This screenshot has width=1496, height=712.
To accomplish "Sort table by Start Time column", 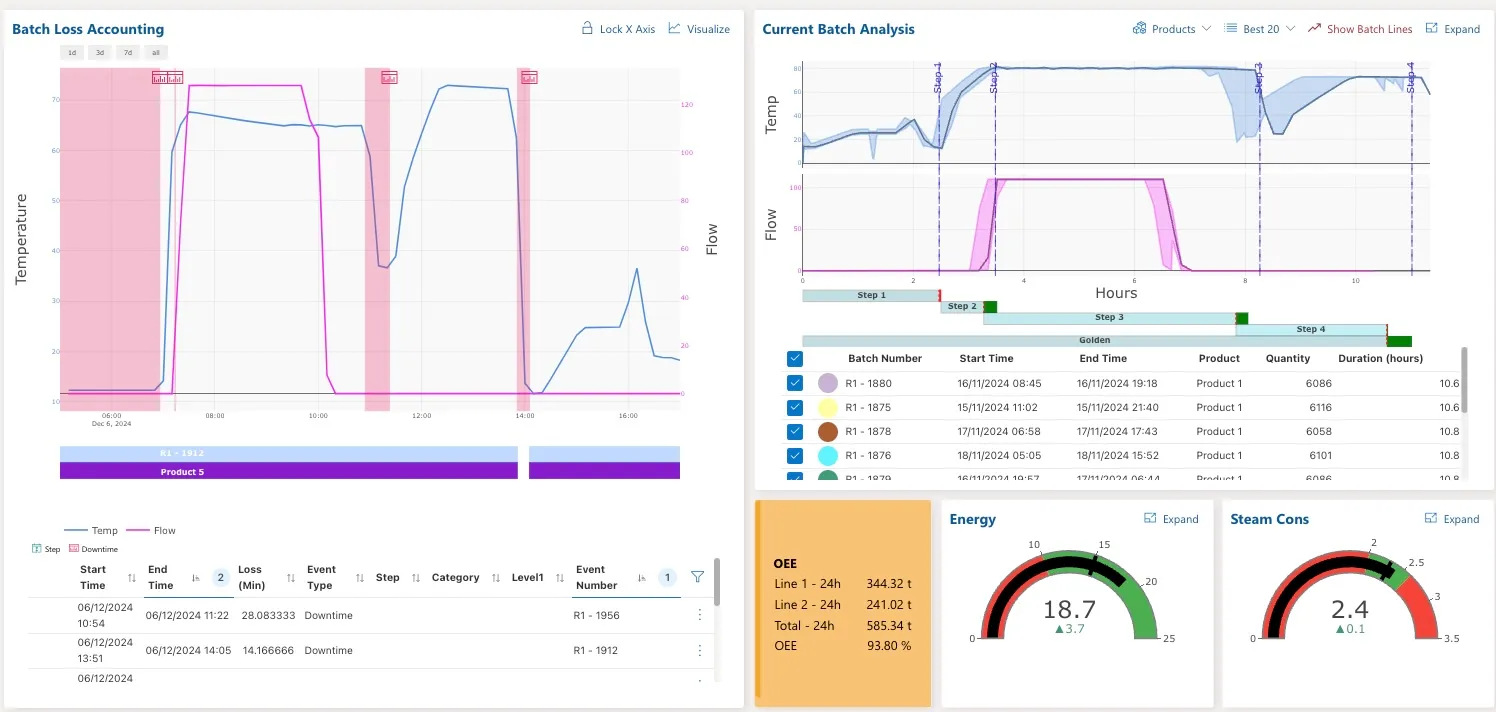I will coord(132,578).
